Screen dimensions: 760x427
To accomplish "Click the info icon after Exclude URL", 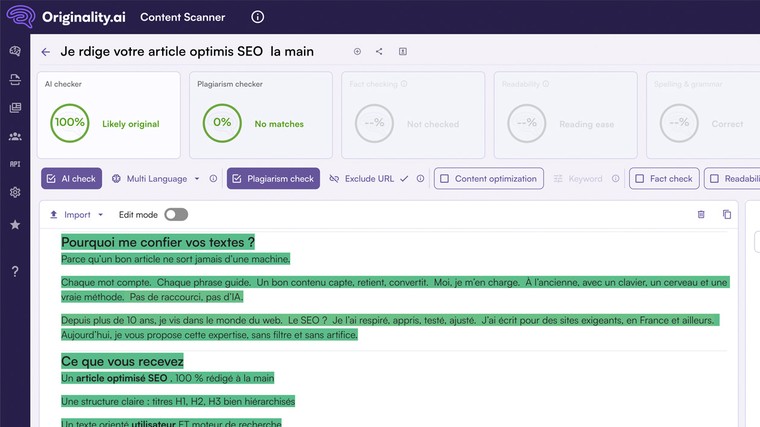I will [420, 178].
